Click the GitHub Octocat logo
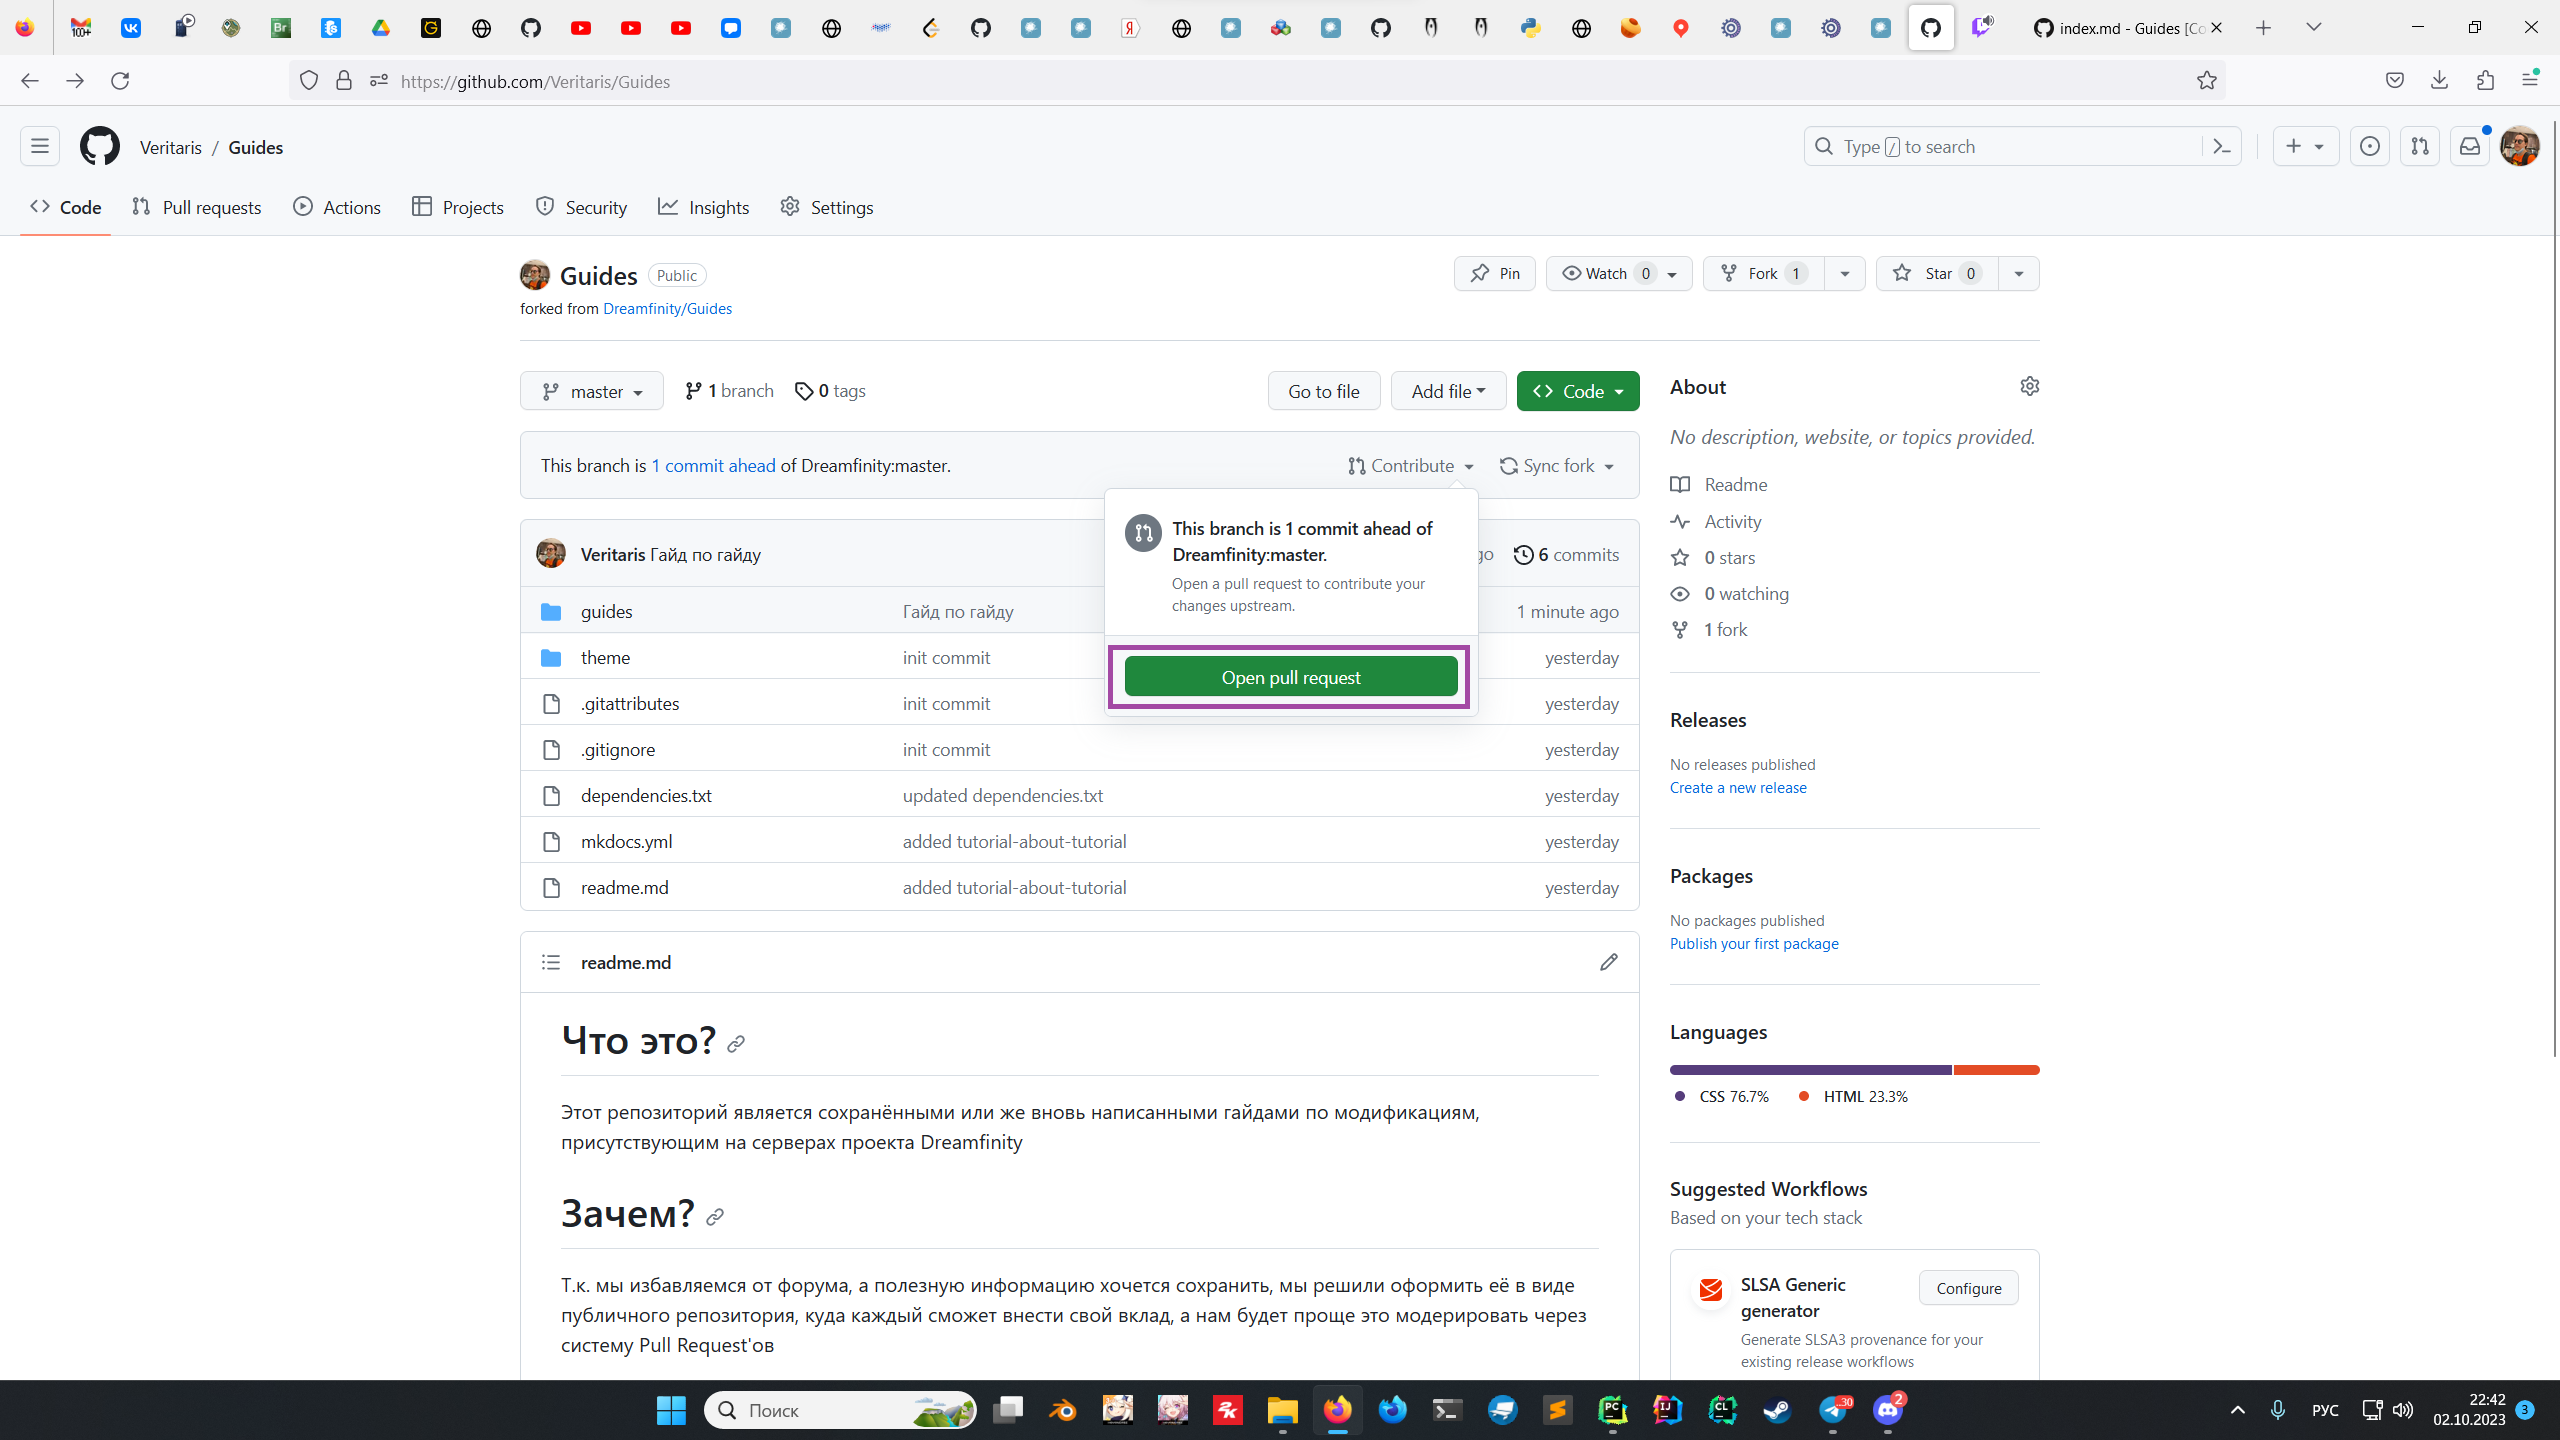Screen dimensions: 2560x1440 99,147
